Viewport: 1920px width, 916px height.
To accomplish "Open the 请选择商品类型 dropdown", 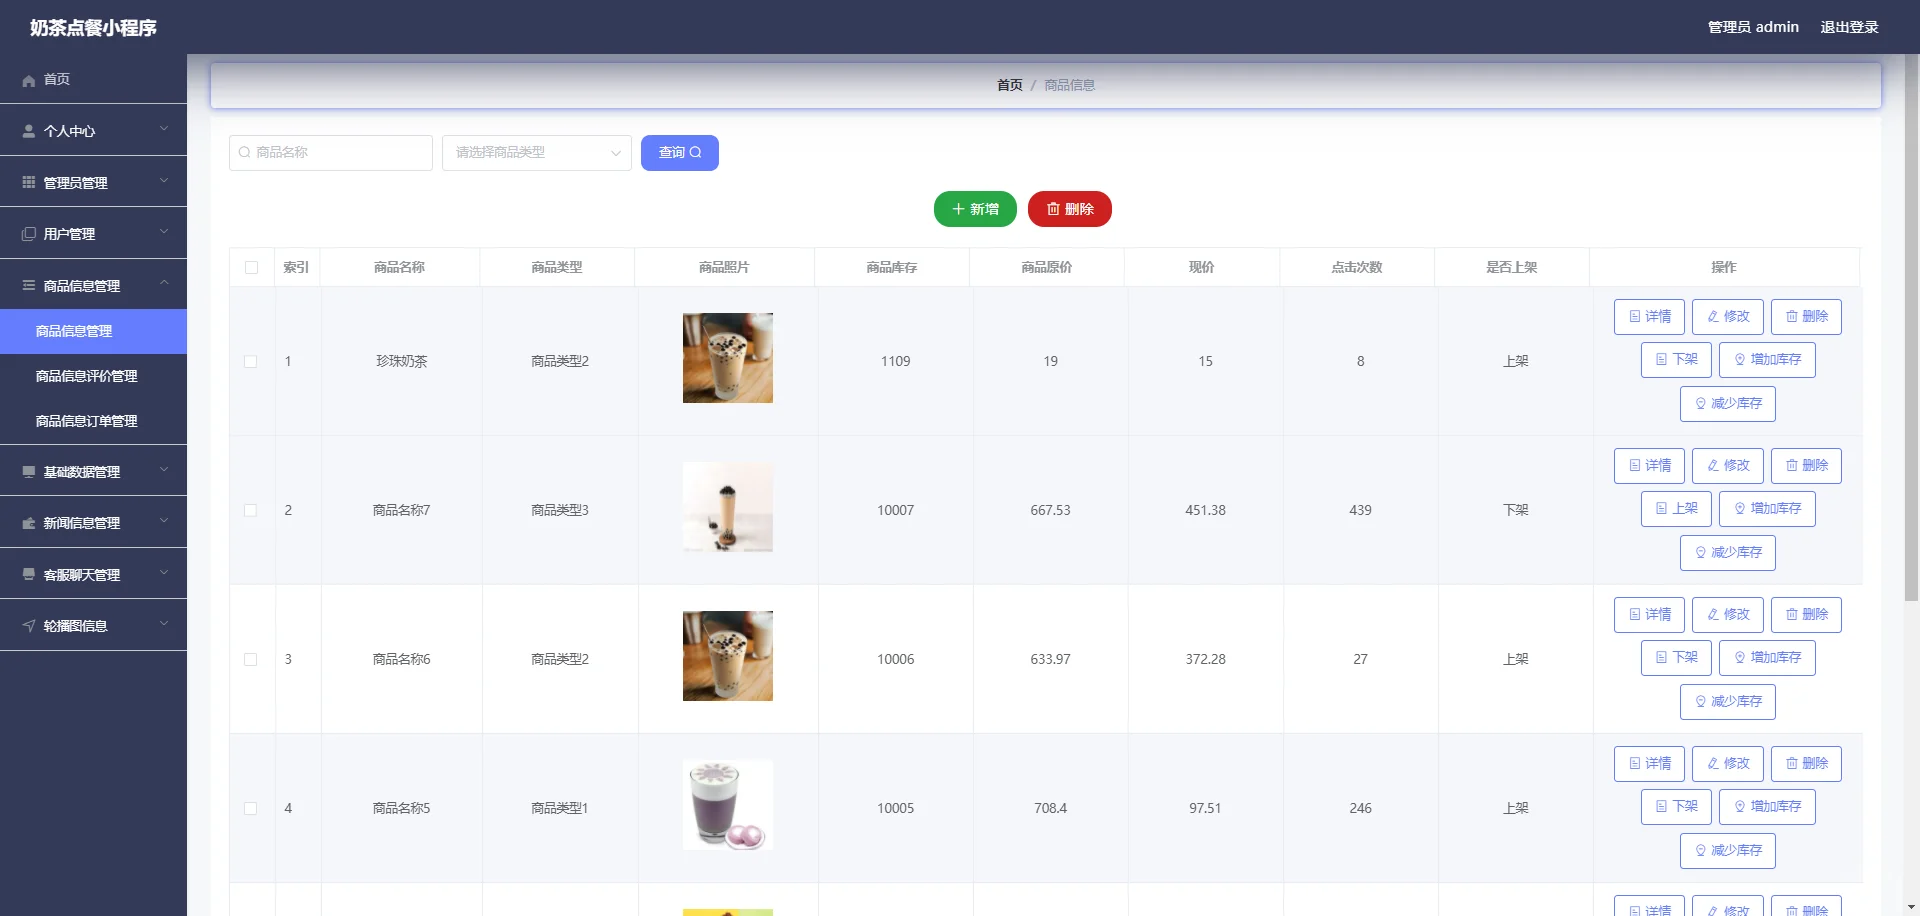I will click(536, 152).
